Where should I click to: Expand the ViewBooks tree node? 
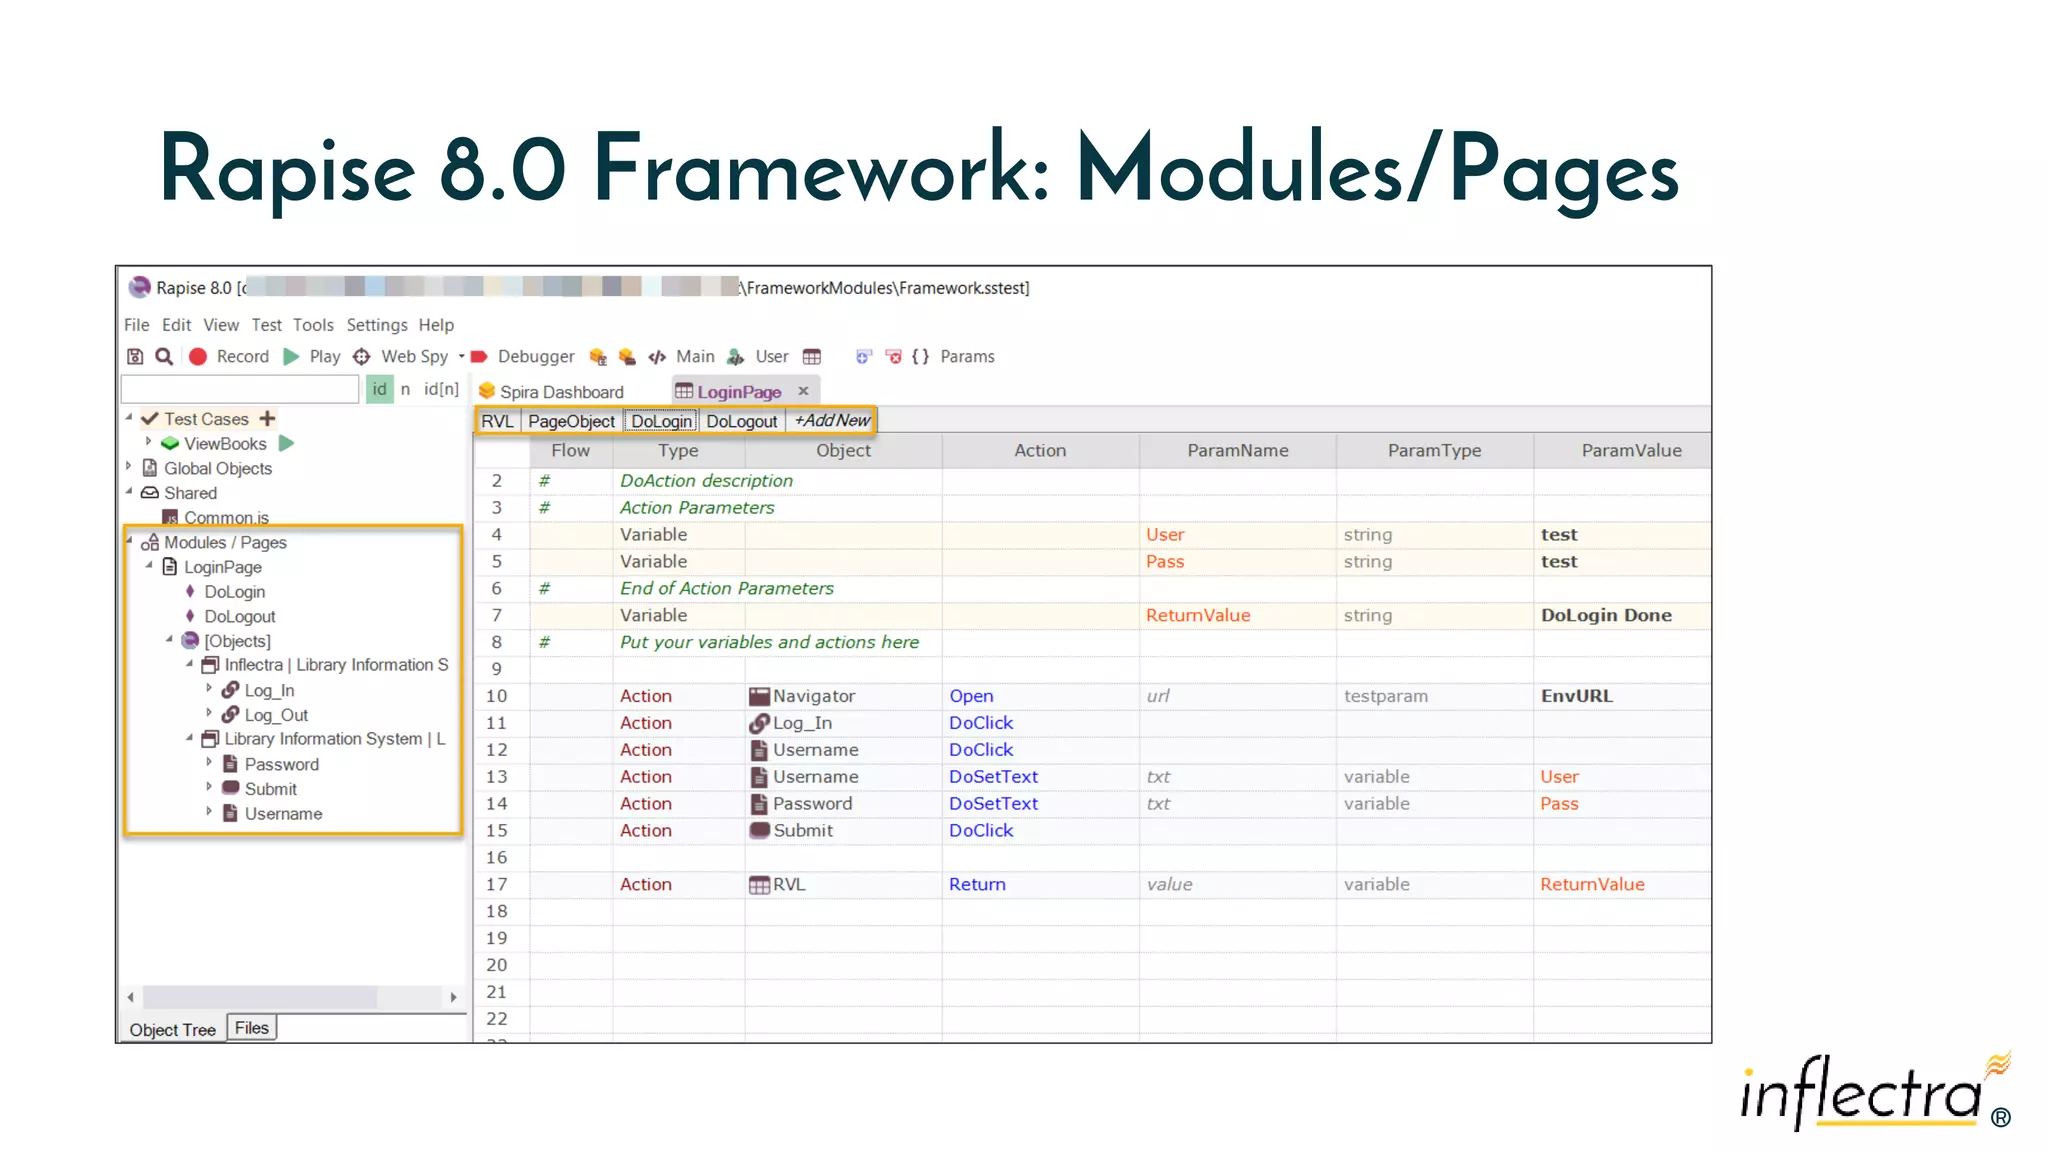149,441
